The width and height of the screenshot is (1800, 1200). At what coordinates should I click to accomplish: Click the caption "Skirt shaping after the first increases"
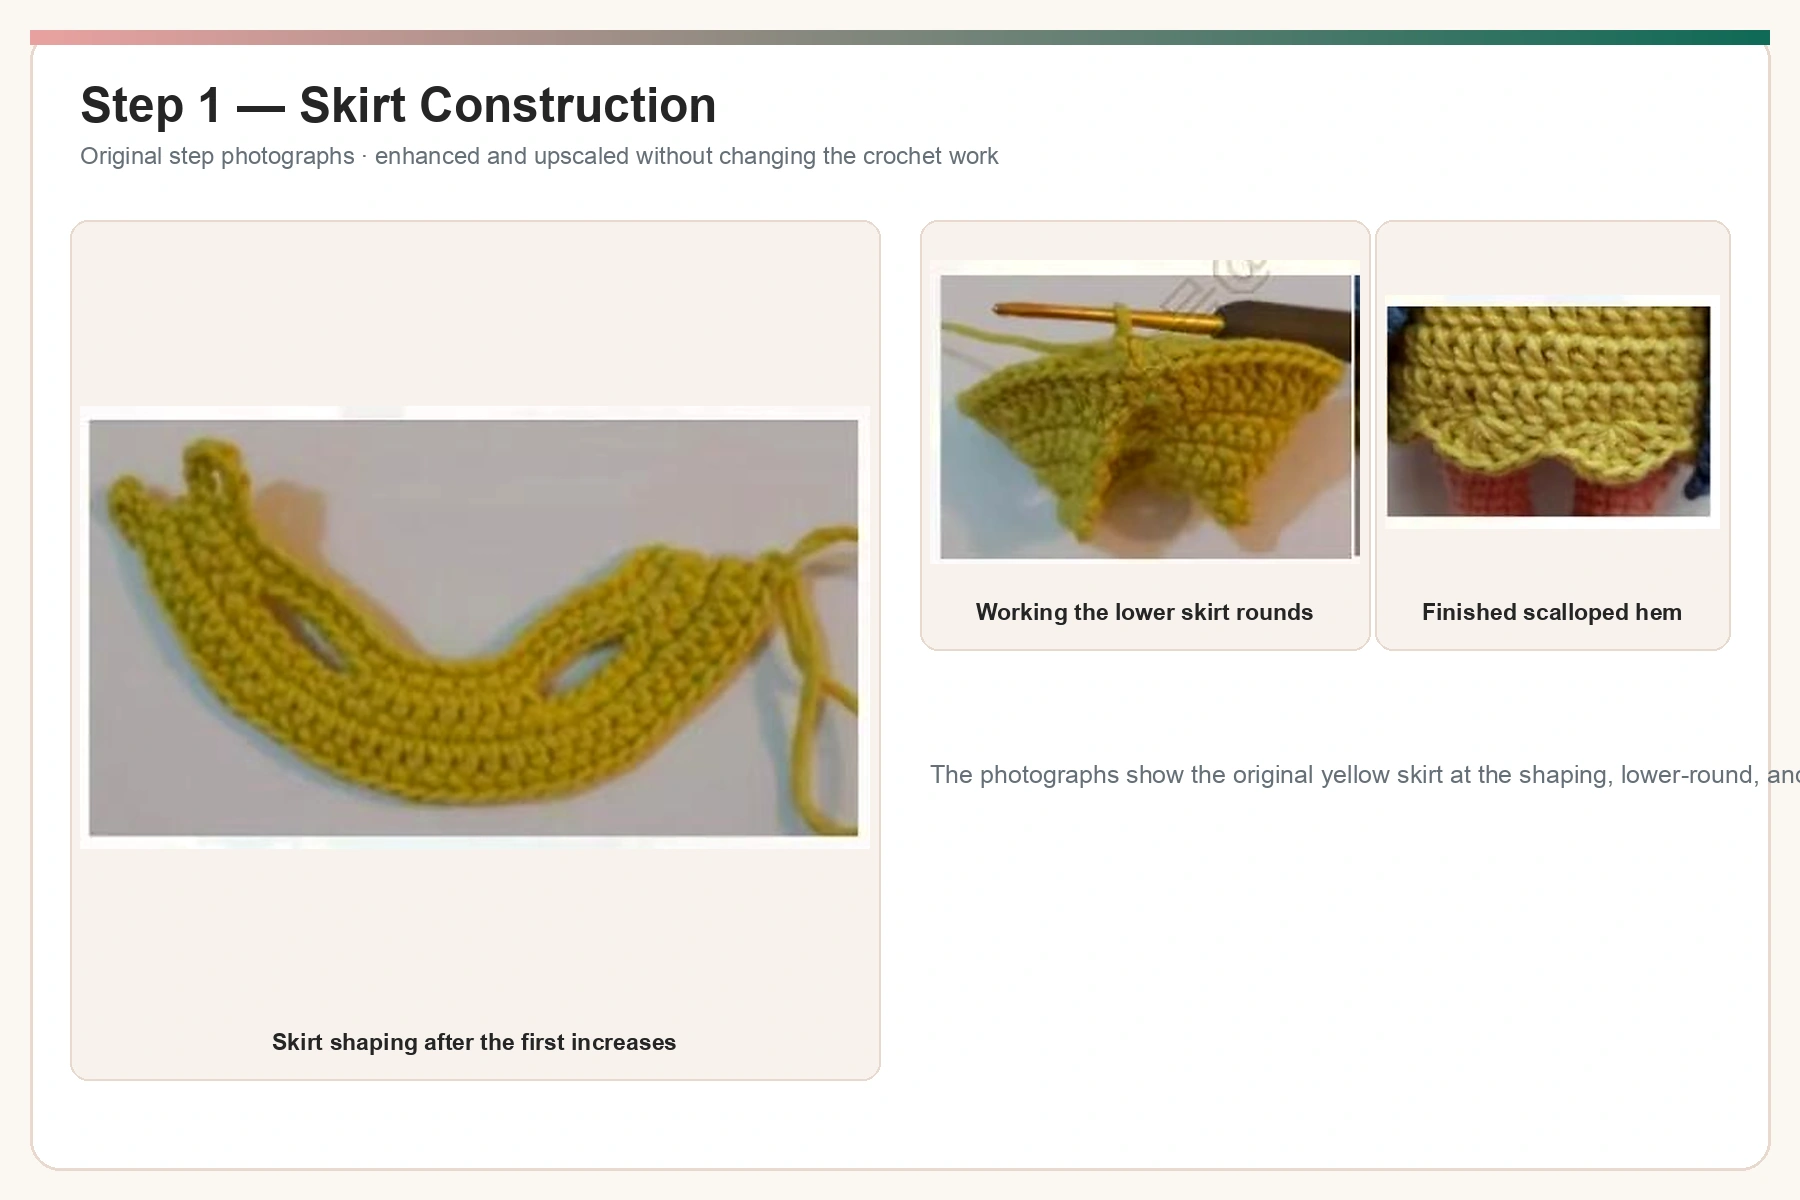(x=474, y=1042)
